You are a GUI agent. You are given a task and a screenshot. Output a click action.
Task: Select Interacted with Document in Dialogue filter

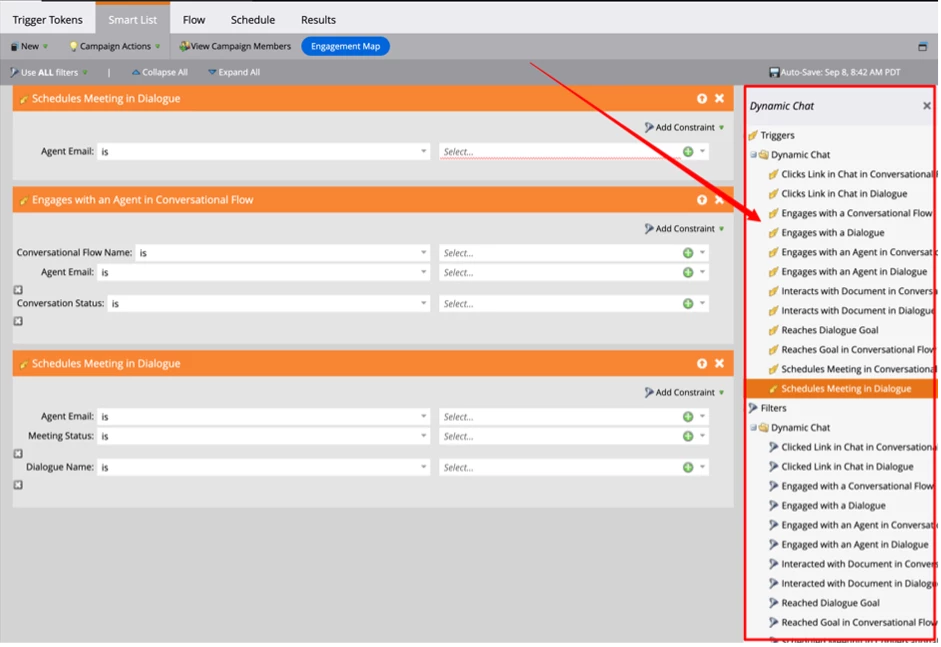click(x=851, y=584)
